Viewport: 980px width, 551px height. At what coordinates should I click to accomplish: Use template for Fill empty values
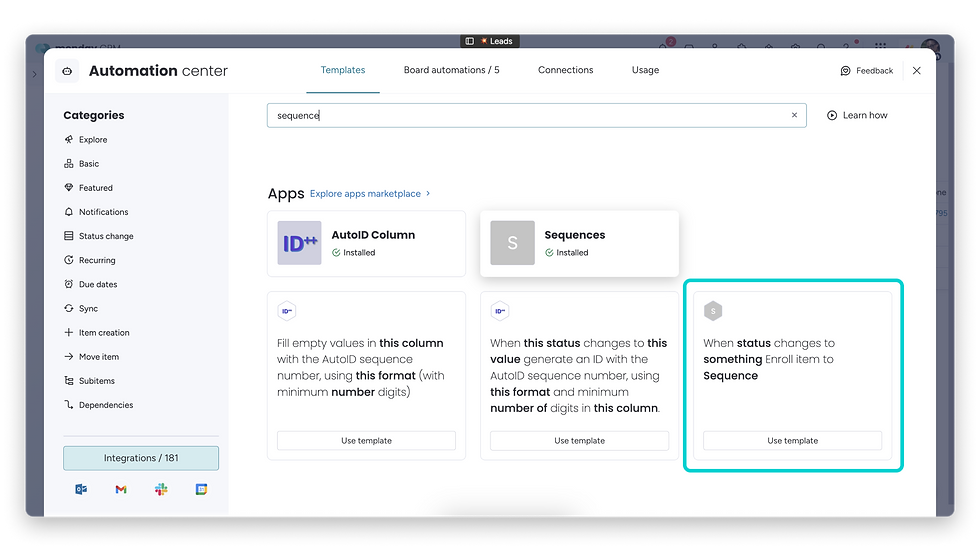[x=366, y=440]
